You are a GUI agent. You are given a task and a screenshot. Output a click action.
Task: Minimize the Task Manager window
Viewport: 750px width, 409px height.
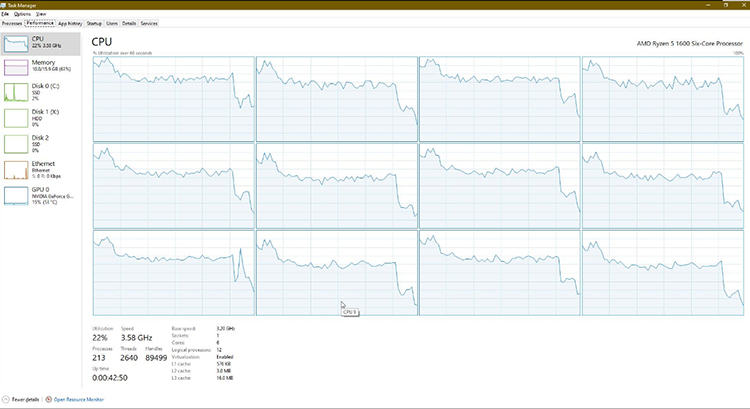point(708,5)
